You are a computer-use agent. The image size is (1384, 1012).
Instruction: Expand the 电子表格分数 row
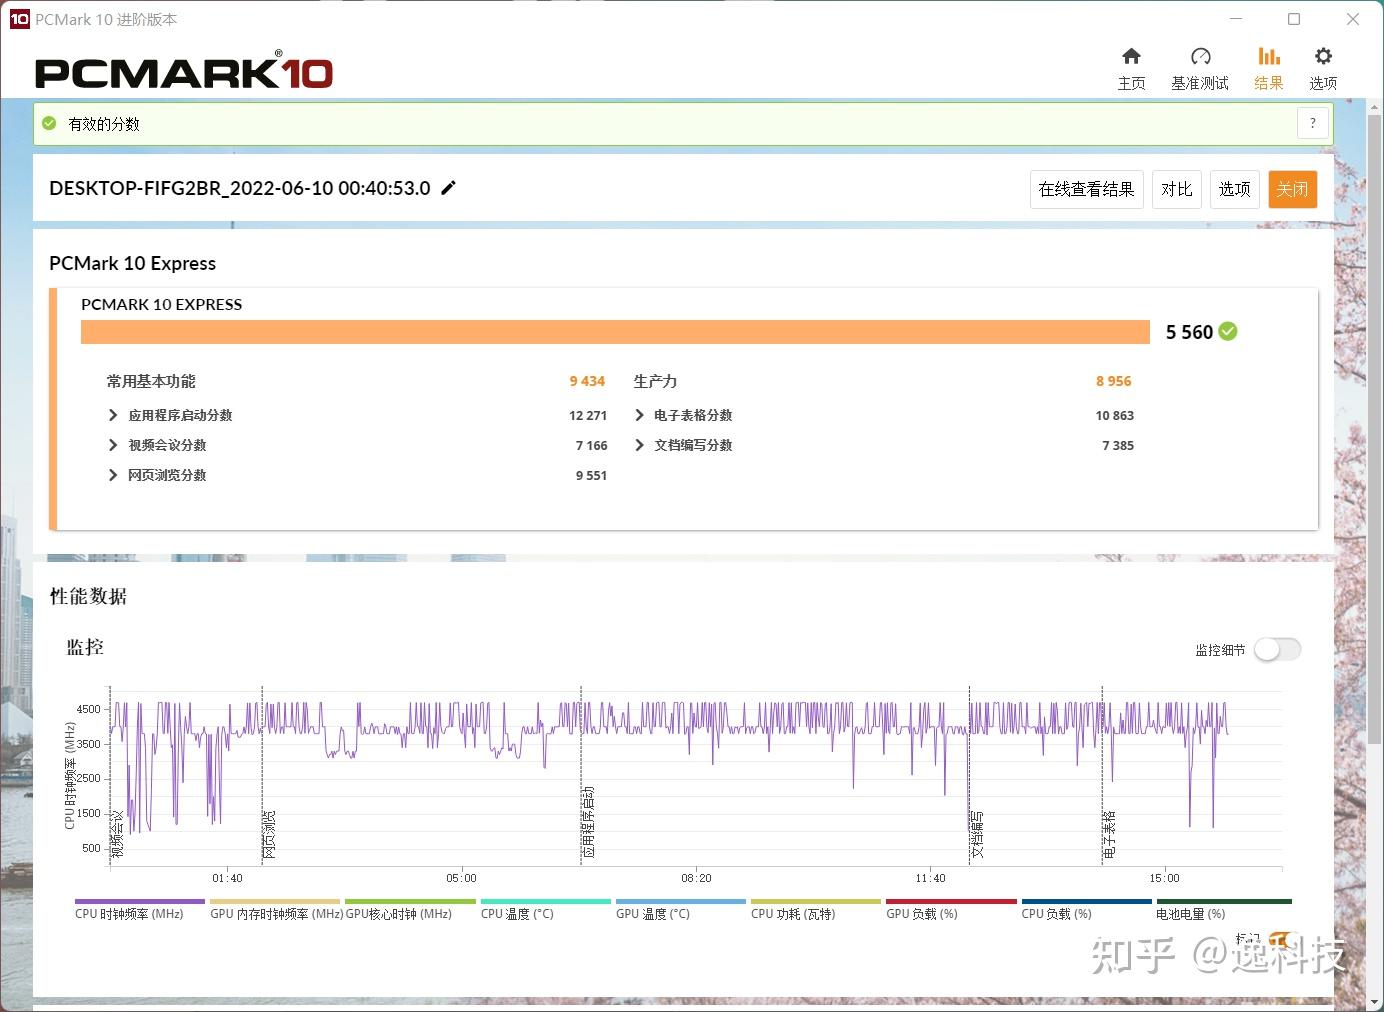click(x=640, y=415)
